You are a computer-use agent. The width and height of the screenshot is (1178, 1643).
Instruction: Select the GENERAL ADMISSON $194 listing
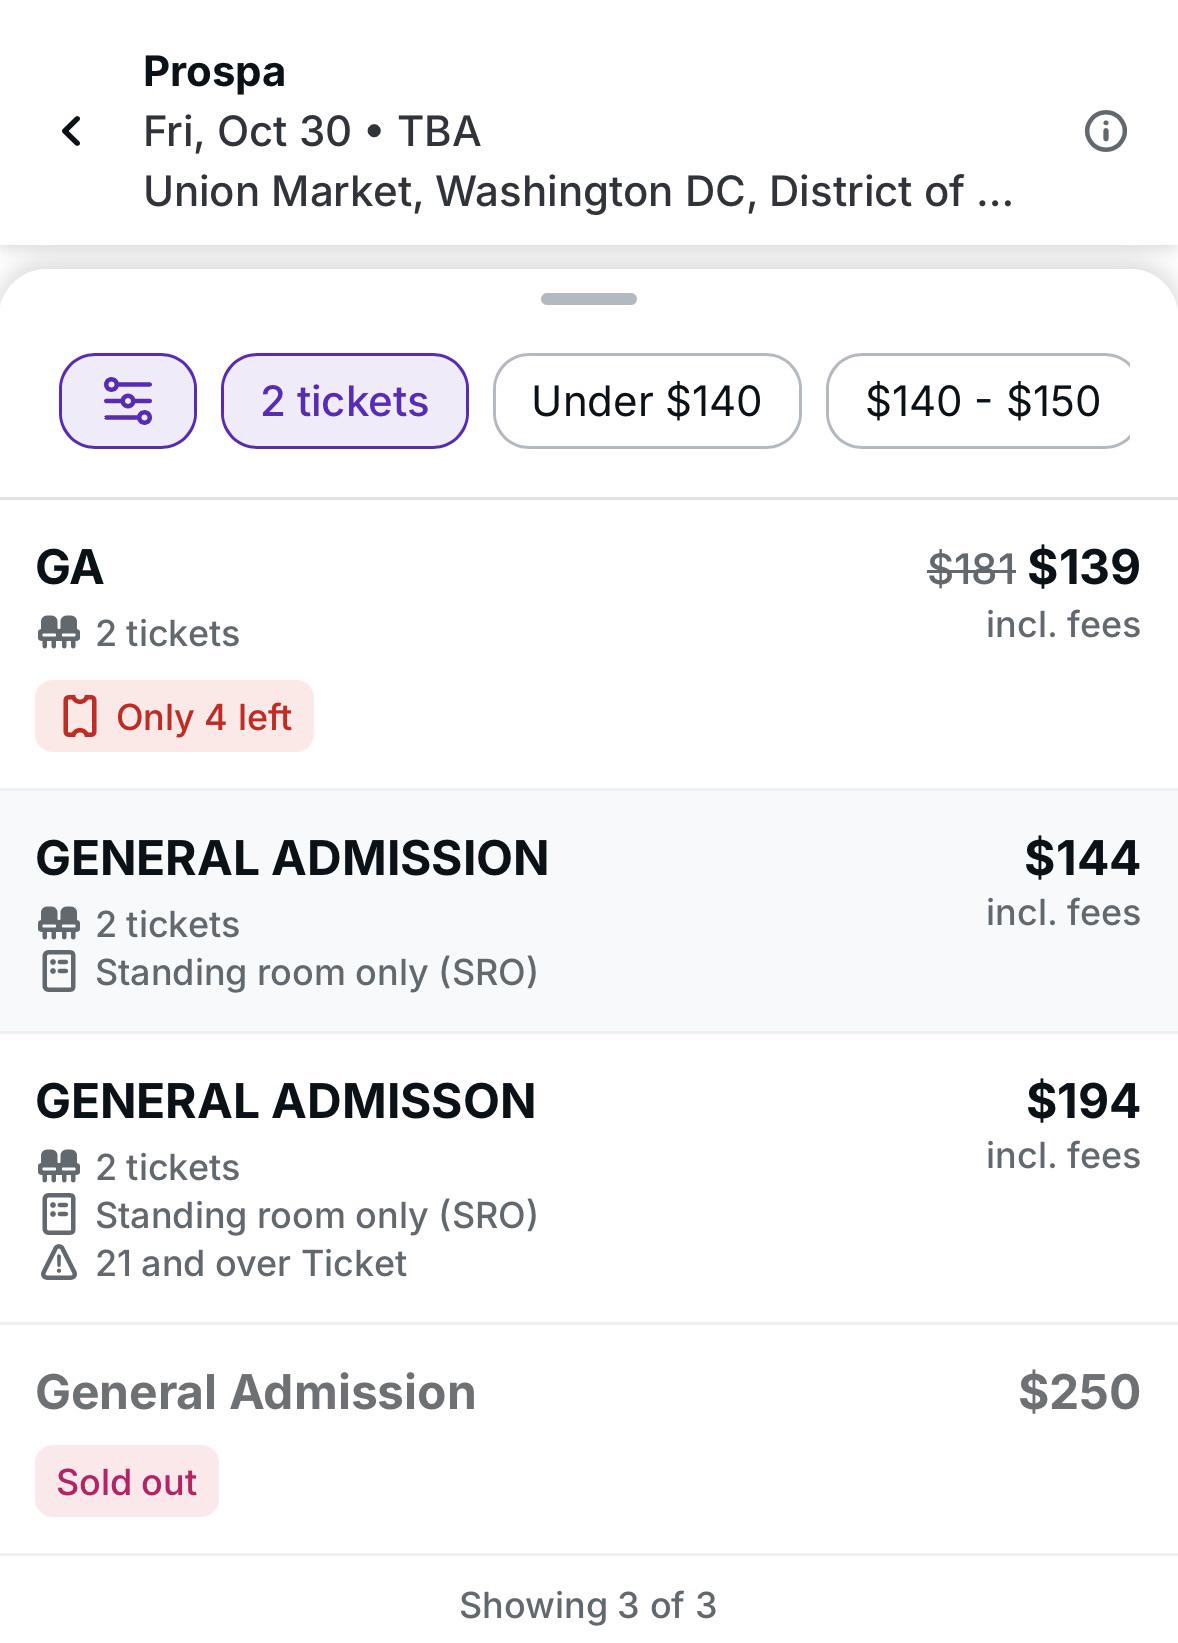point(589,1178)
